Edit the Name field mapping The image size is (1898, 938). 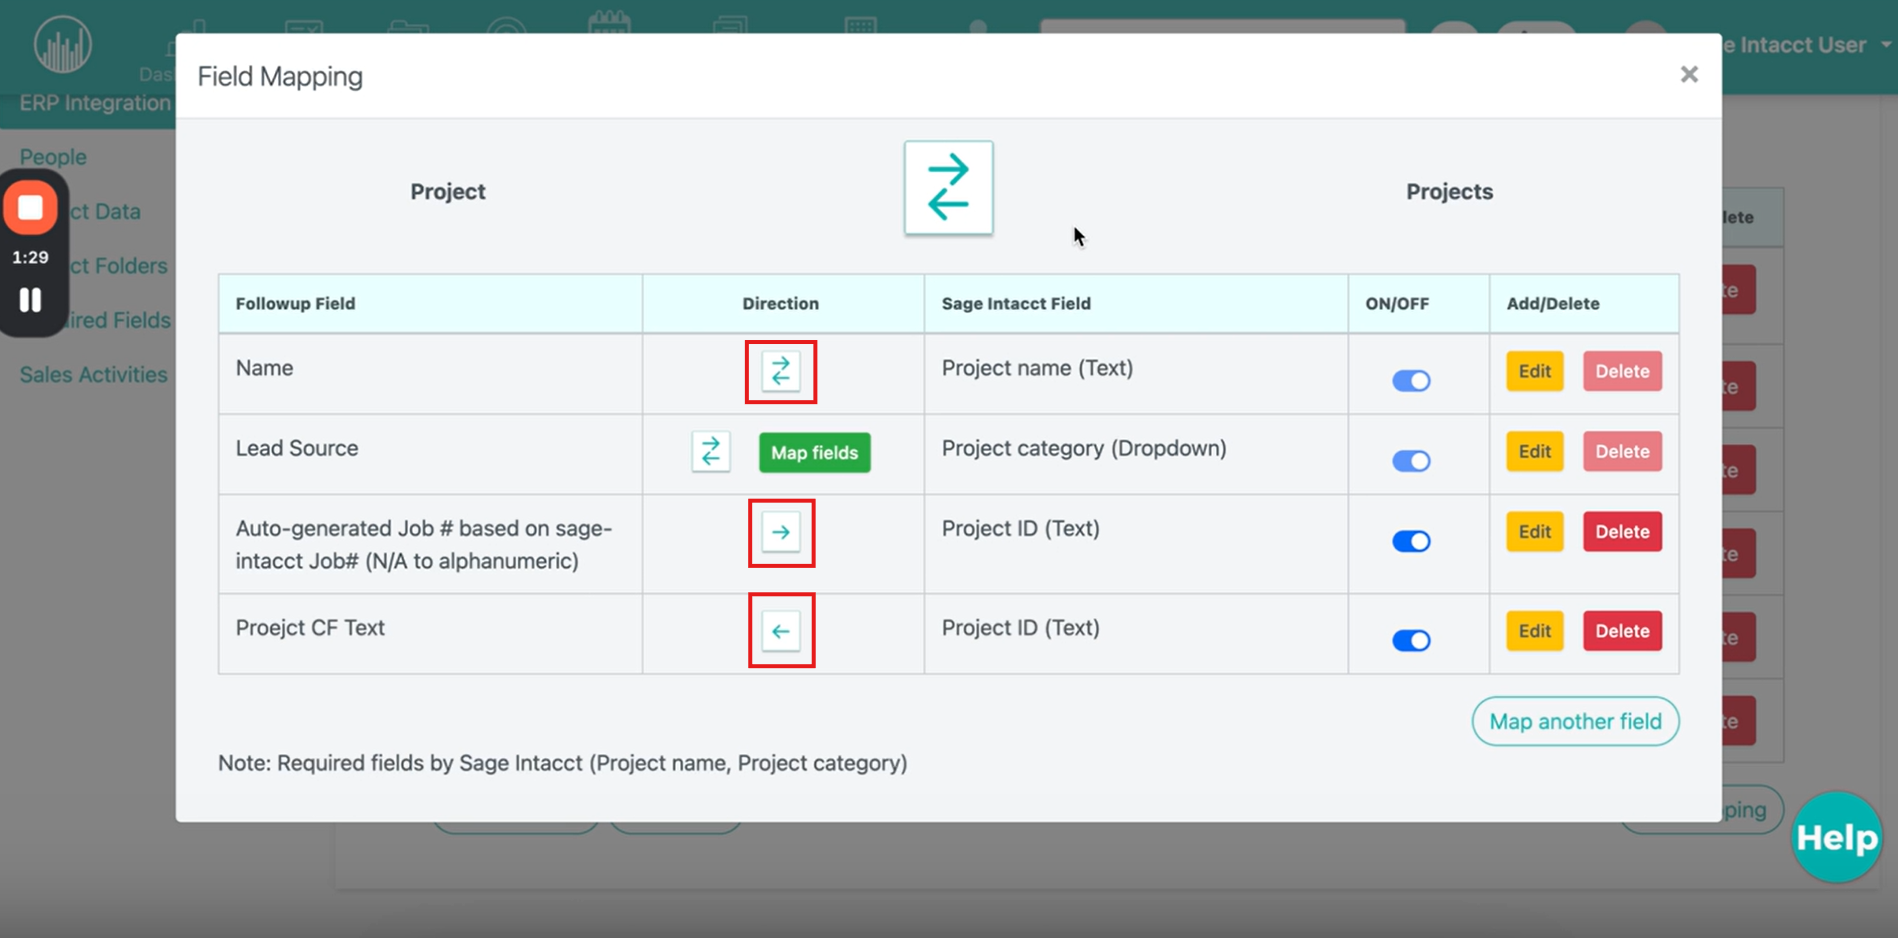1534,371
